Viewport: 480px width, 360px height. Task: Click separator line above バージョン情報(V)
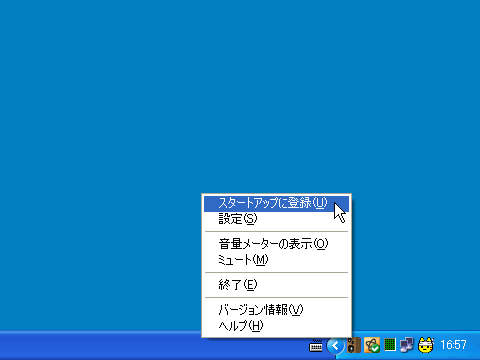pos(276,297)
